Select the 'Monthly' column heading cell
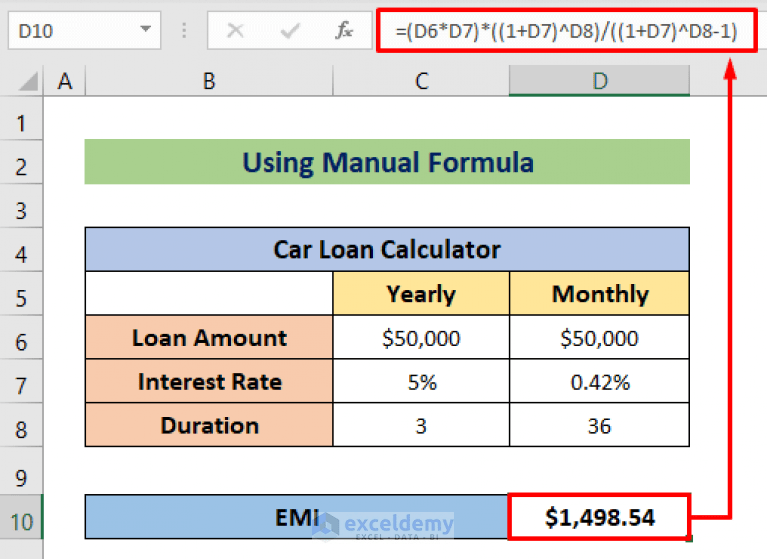The image size is (767, 559). 600,293
